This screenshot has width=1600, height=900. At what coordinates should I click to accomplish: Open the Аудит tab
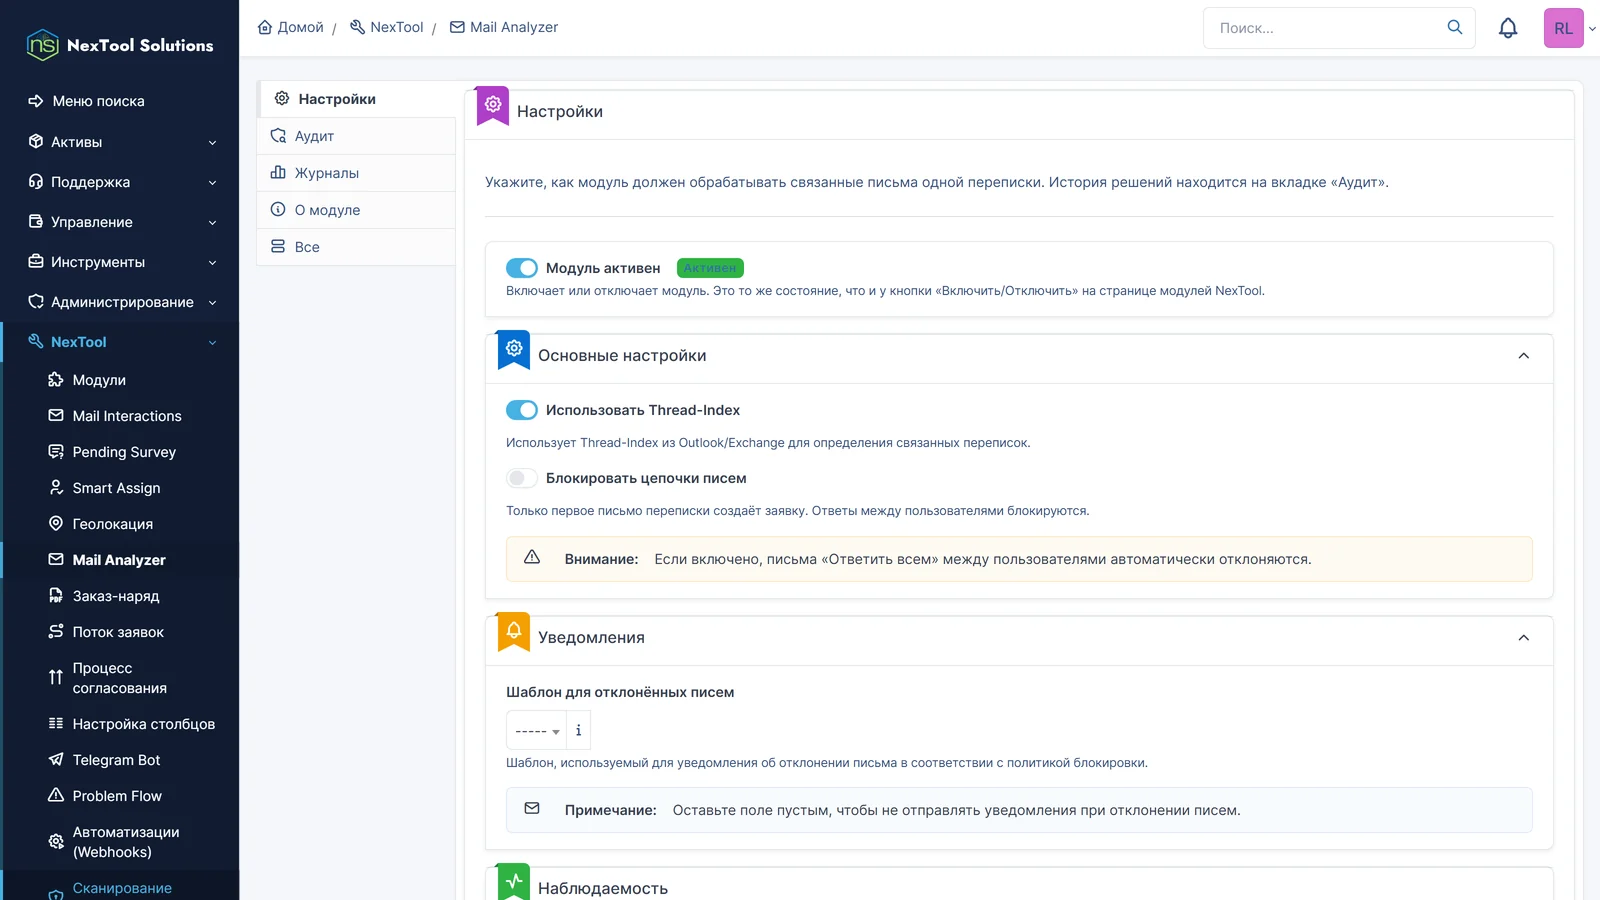pyautogui.click(x=356, y=136)
